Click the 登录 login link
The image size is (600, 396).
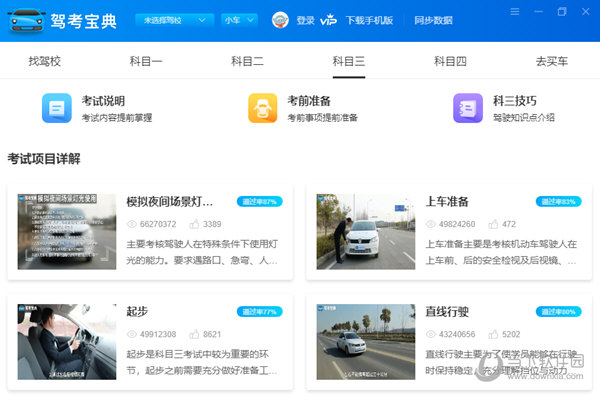coord(305,20)
